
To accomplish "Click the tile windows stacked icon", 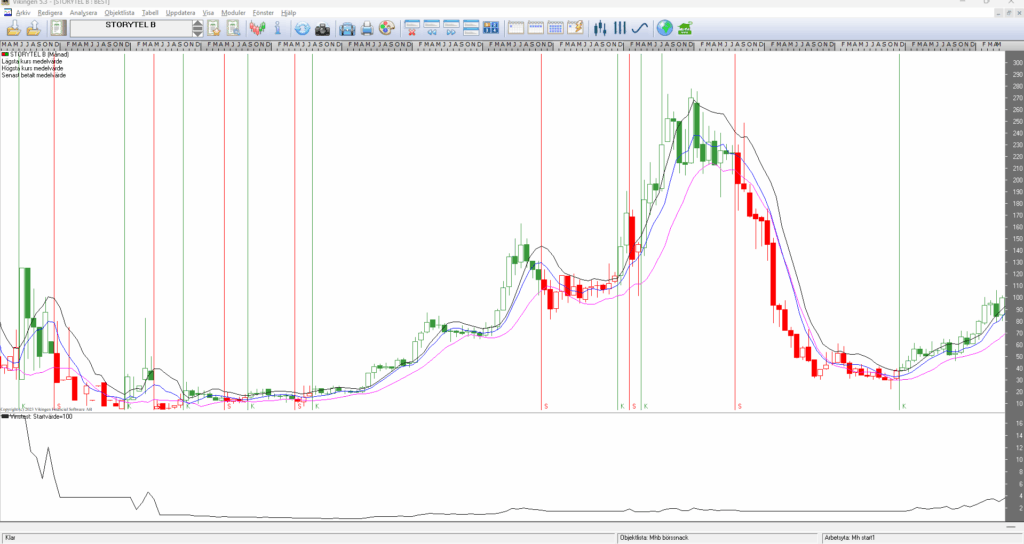I will 471,28.
